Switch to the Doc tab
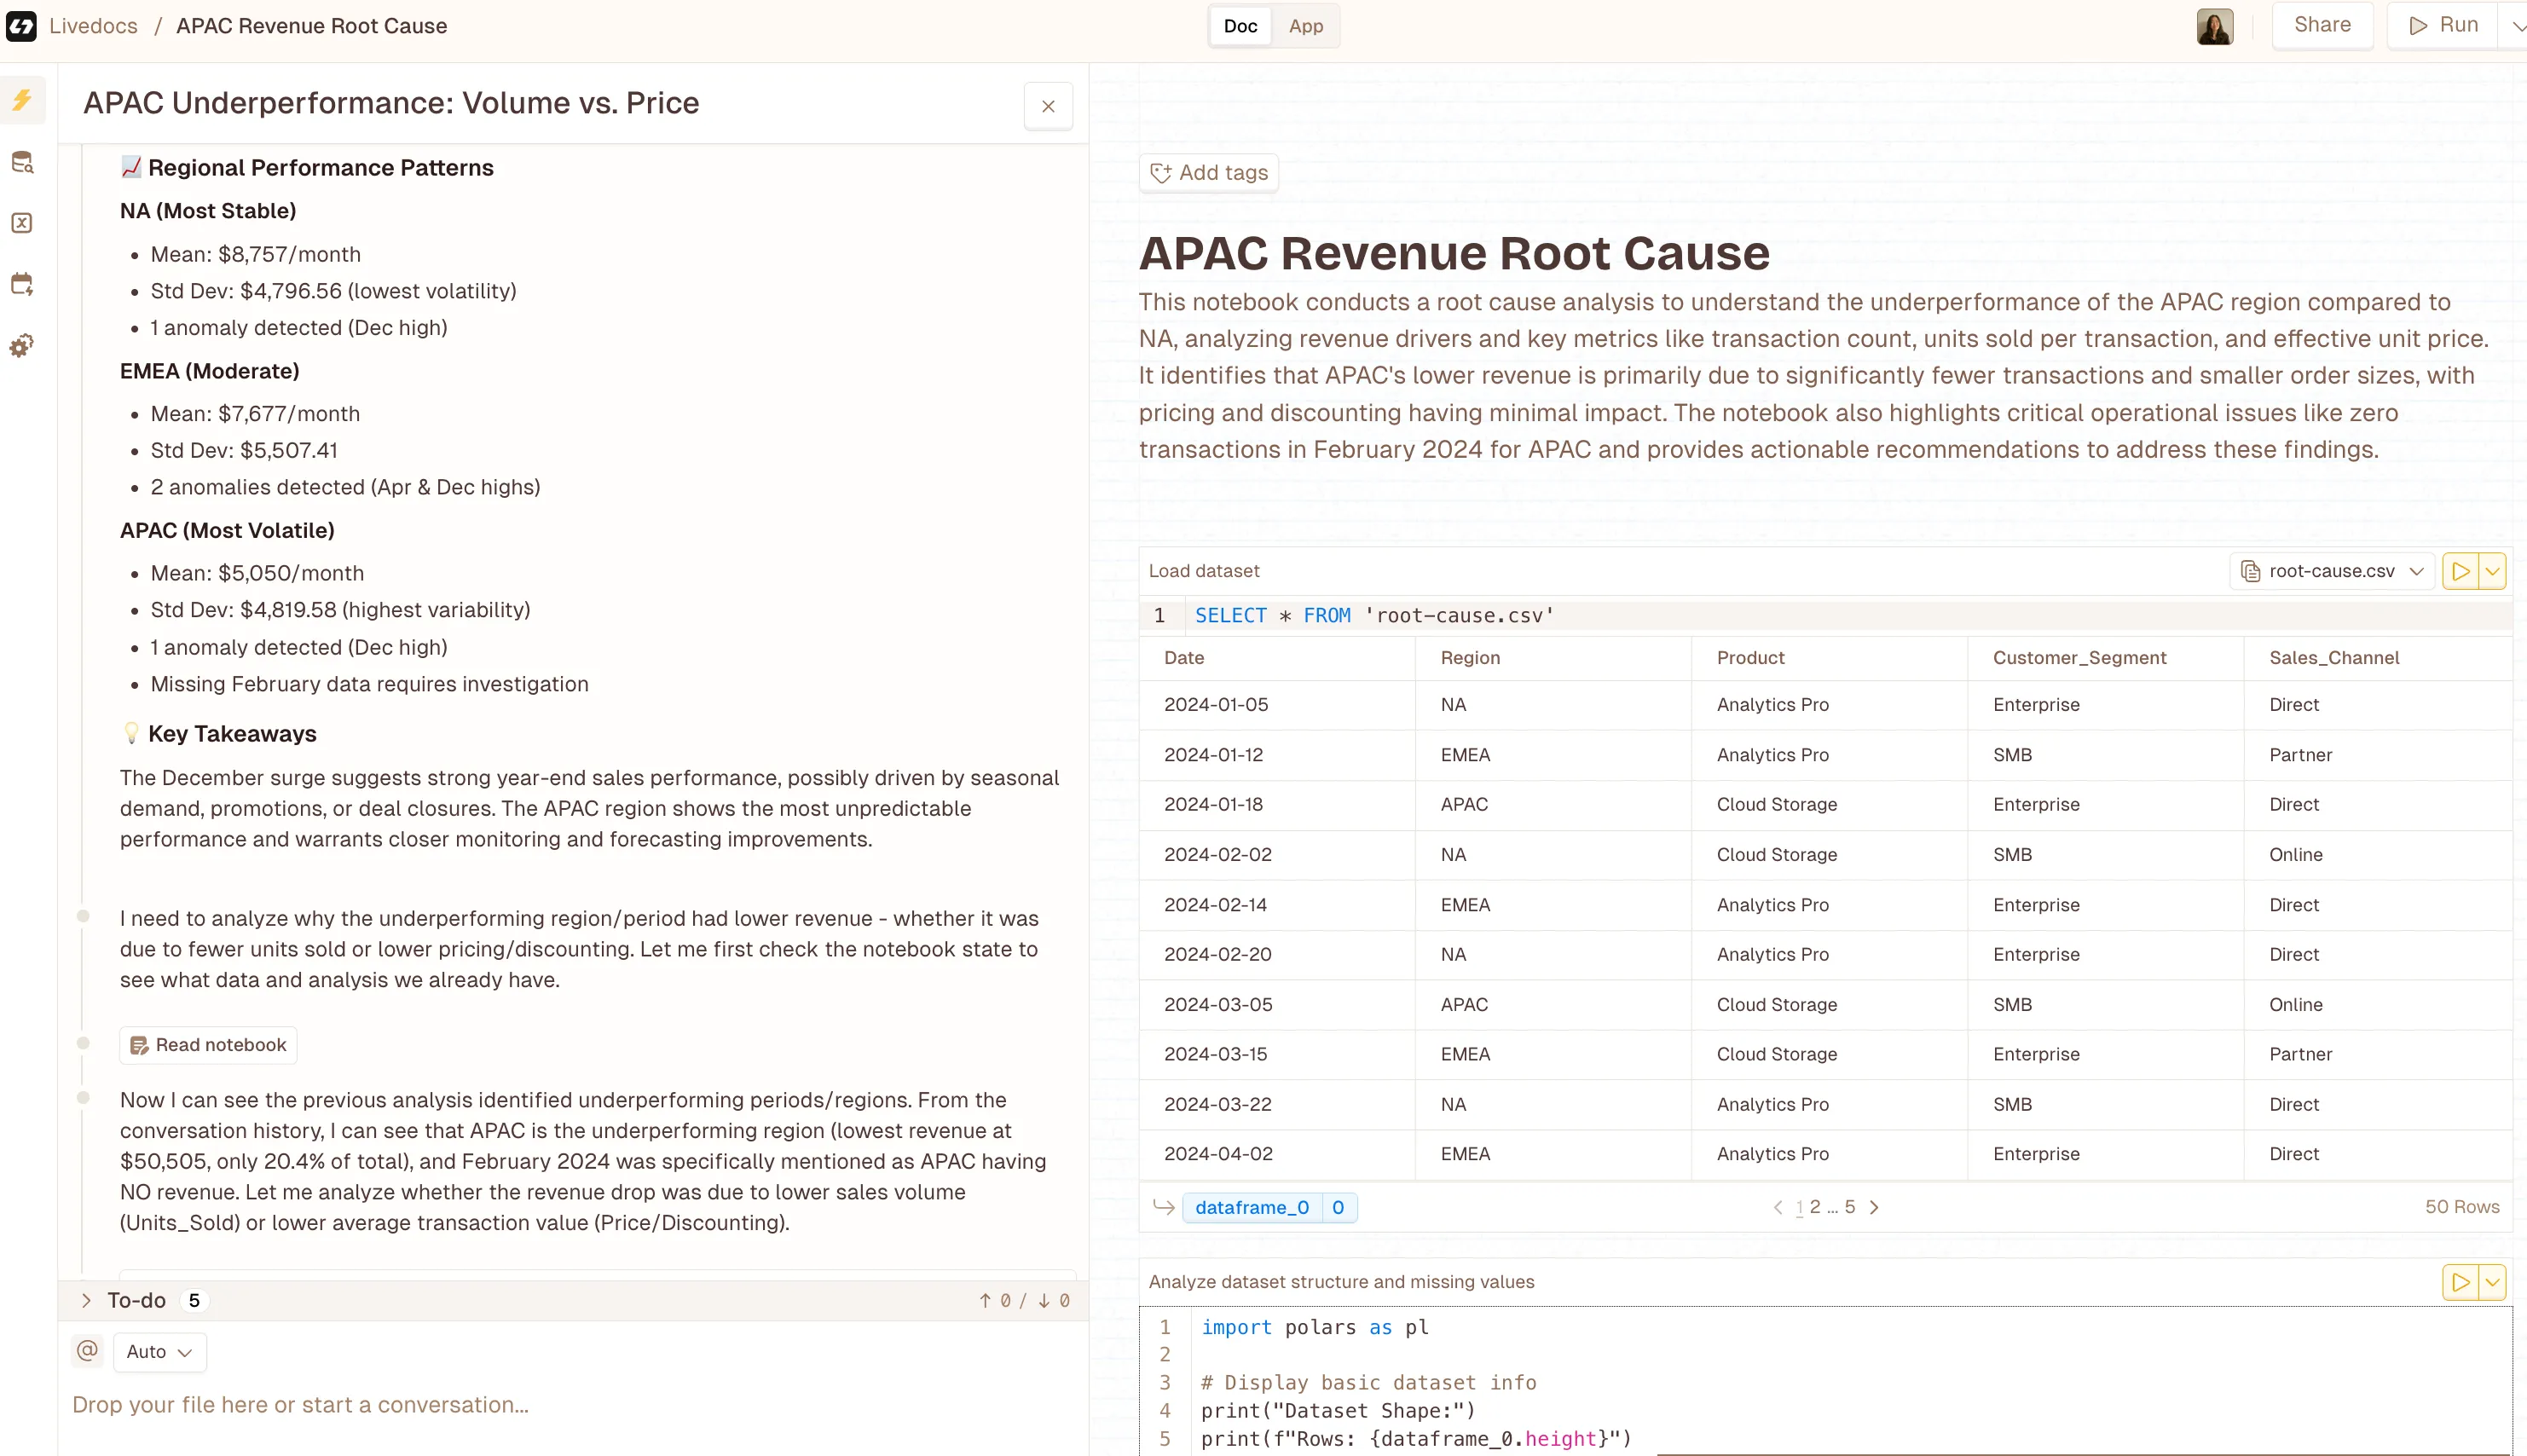This screenshot has width=2527, height=1456. (x=1240, y=26)
